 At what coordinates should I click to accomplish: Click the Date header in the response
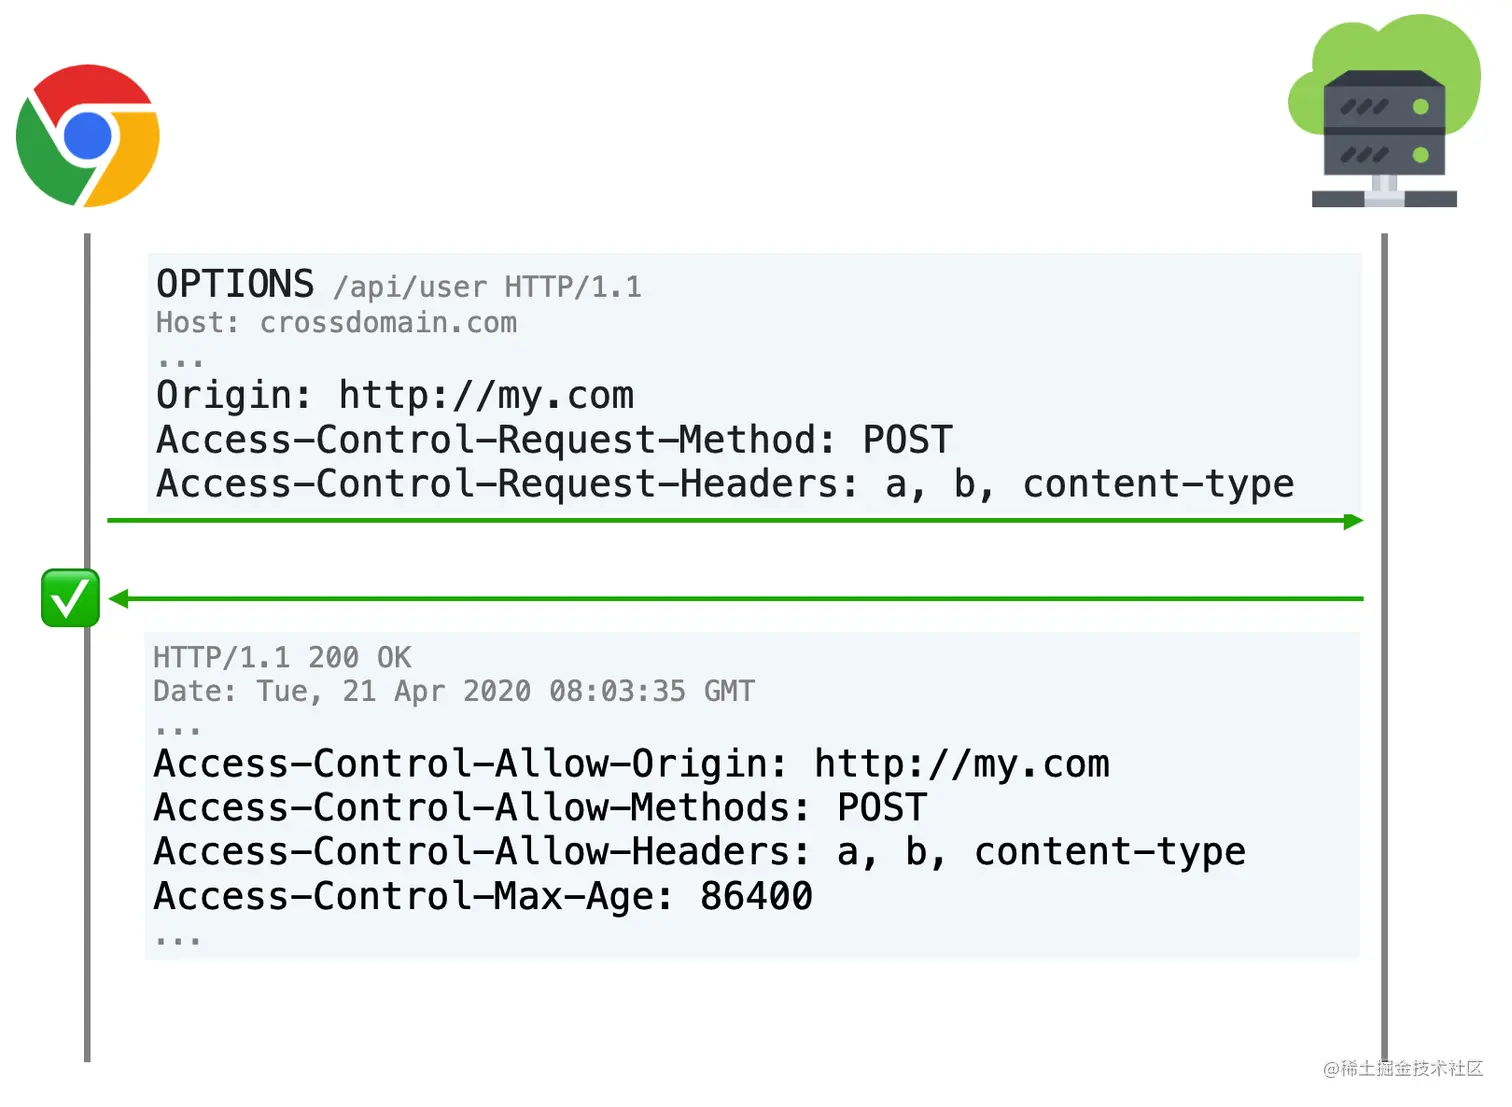tap(454, 691)
